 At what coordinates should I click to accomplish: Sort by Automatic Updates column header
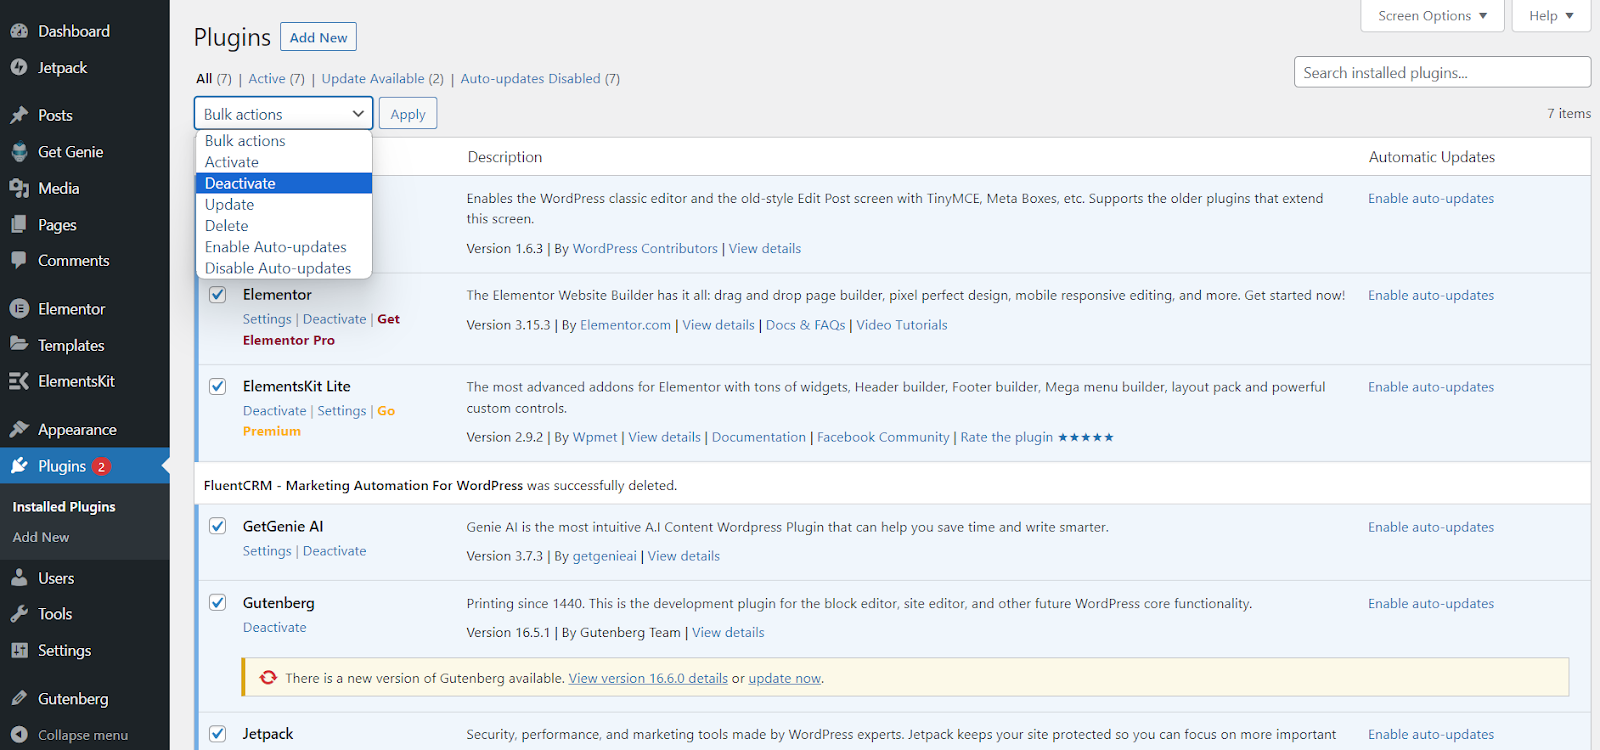pyautogui.click(x=1431, y=157)
